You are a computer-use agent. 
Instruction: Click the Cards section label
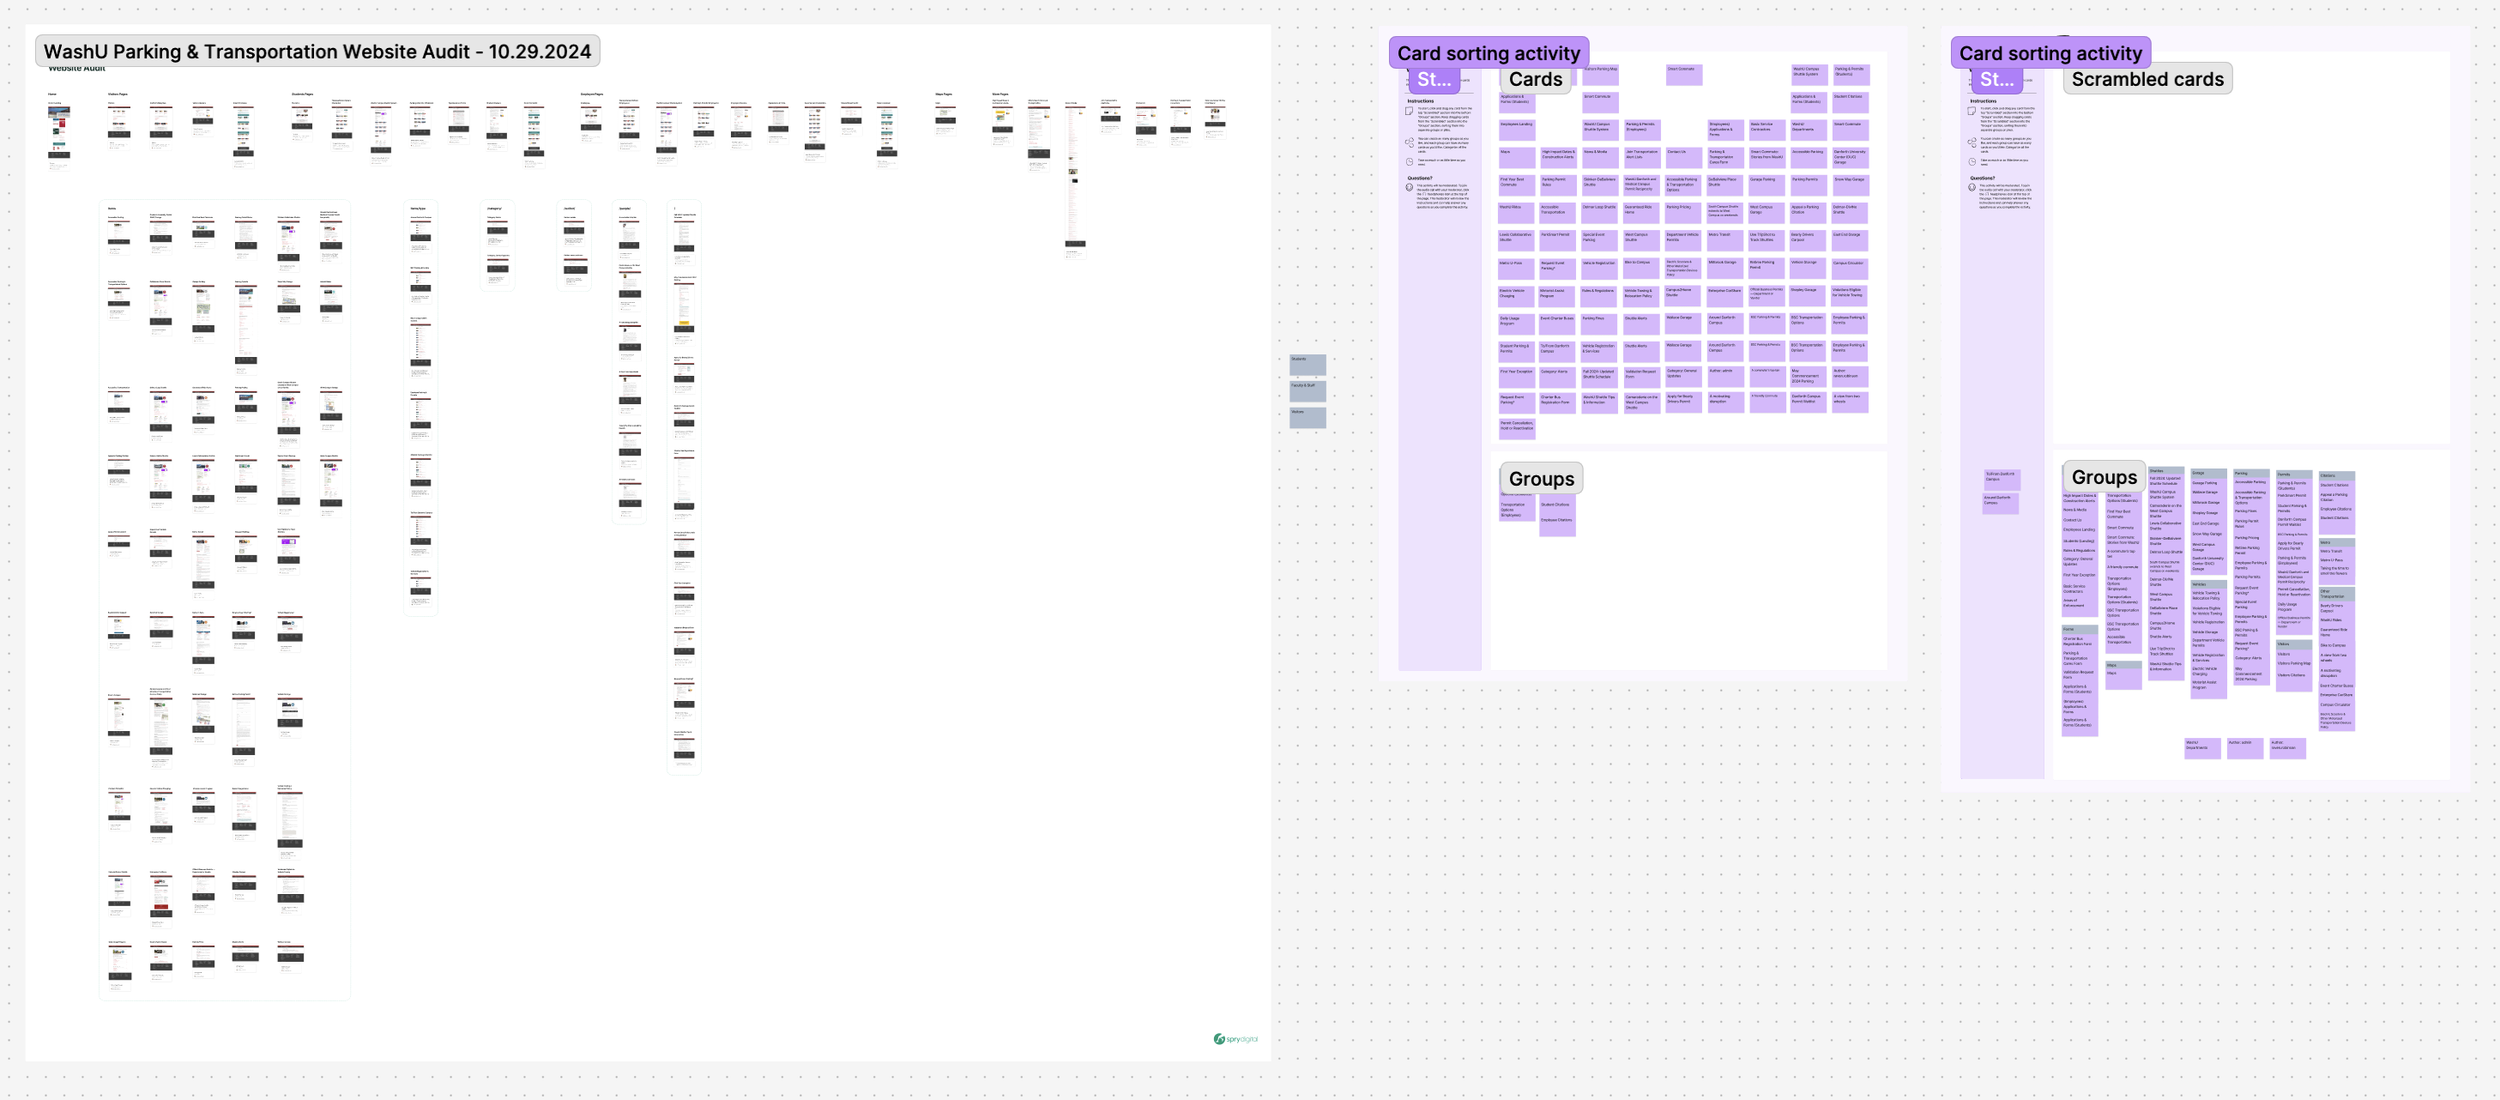point(1534,80)
